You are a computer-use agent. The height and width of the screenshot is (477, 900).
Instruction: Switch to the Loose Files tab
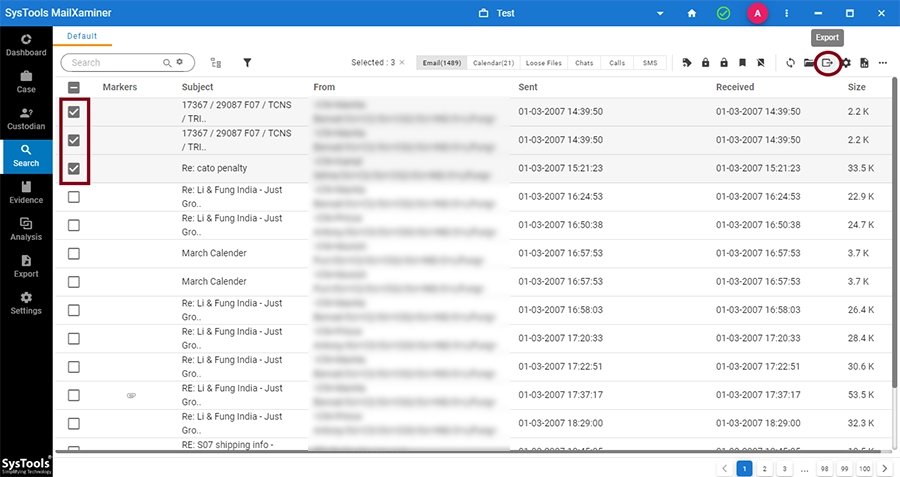tap(544, 63)
